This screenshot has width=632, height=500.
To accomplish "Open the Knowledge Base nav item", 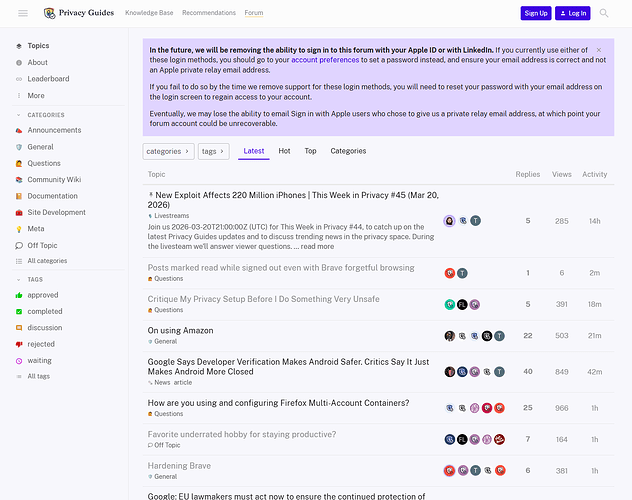I will (149, 13).
